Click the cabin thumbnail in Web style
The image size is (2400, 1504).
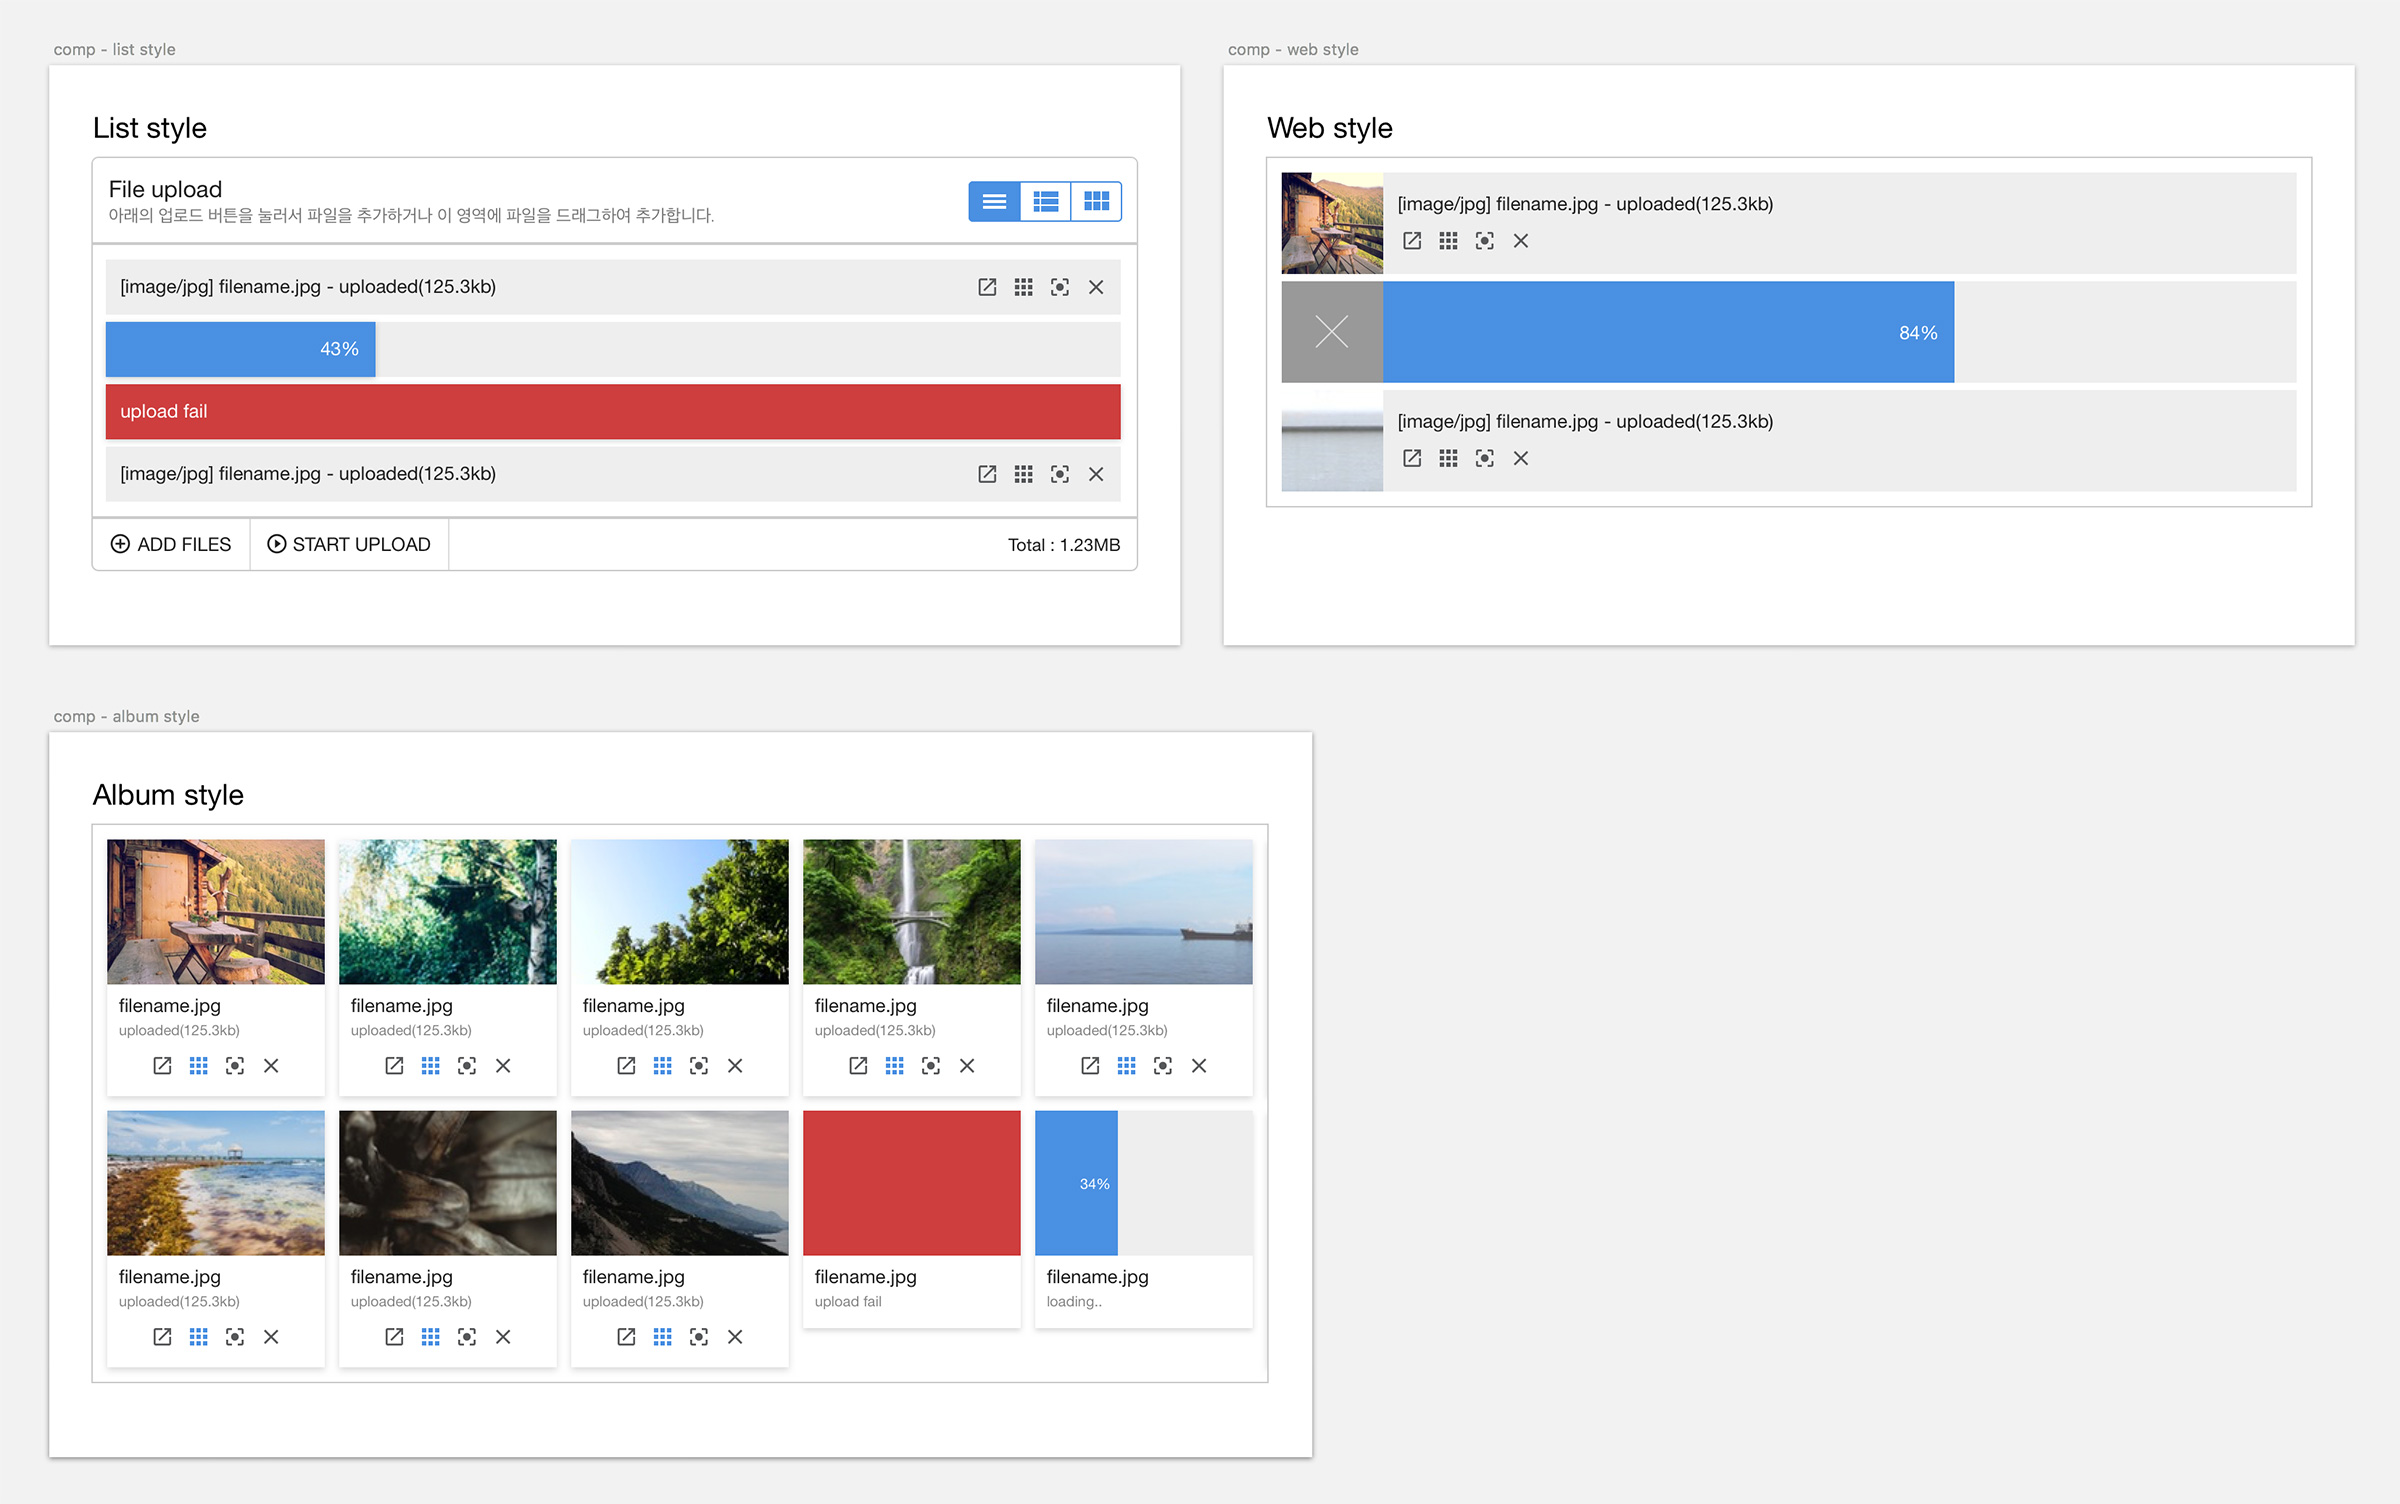[1332, 223]
